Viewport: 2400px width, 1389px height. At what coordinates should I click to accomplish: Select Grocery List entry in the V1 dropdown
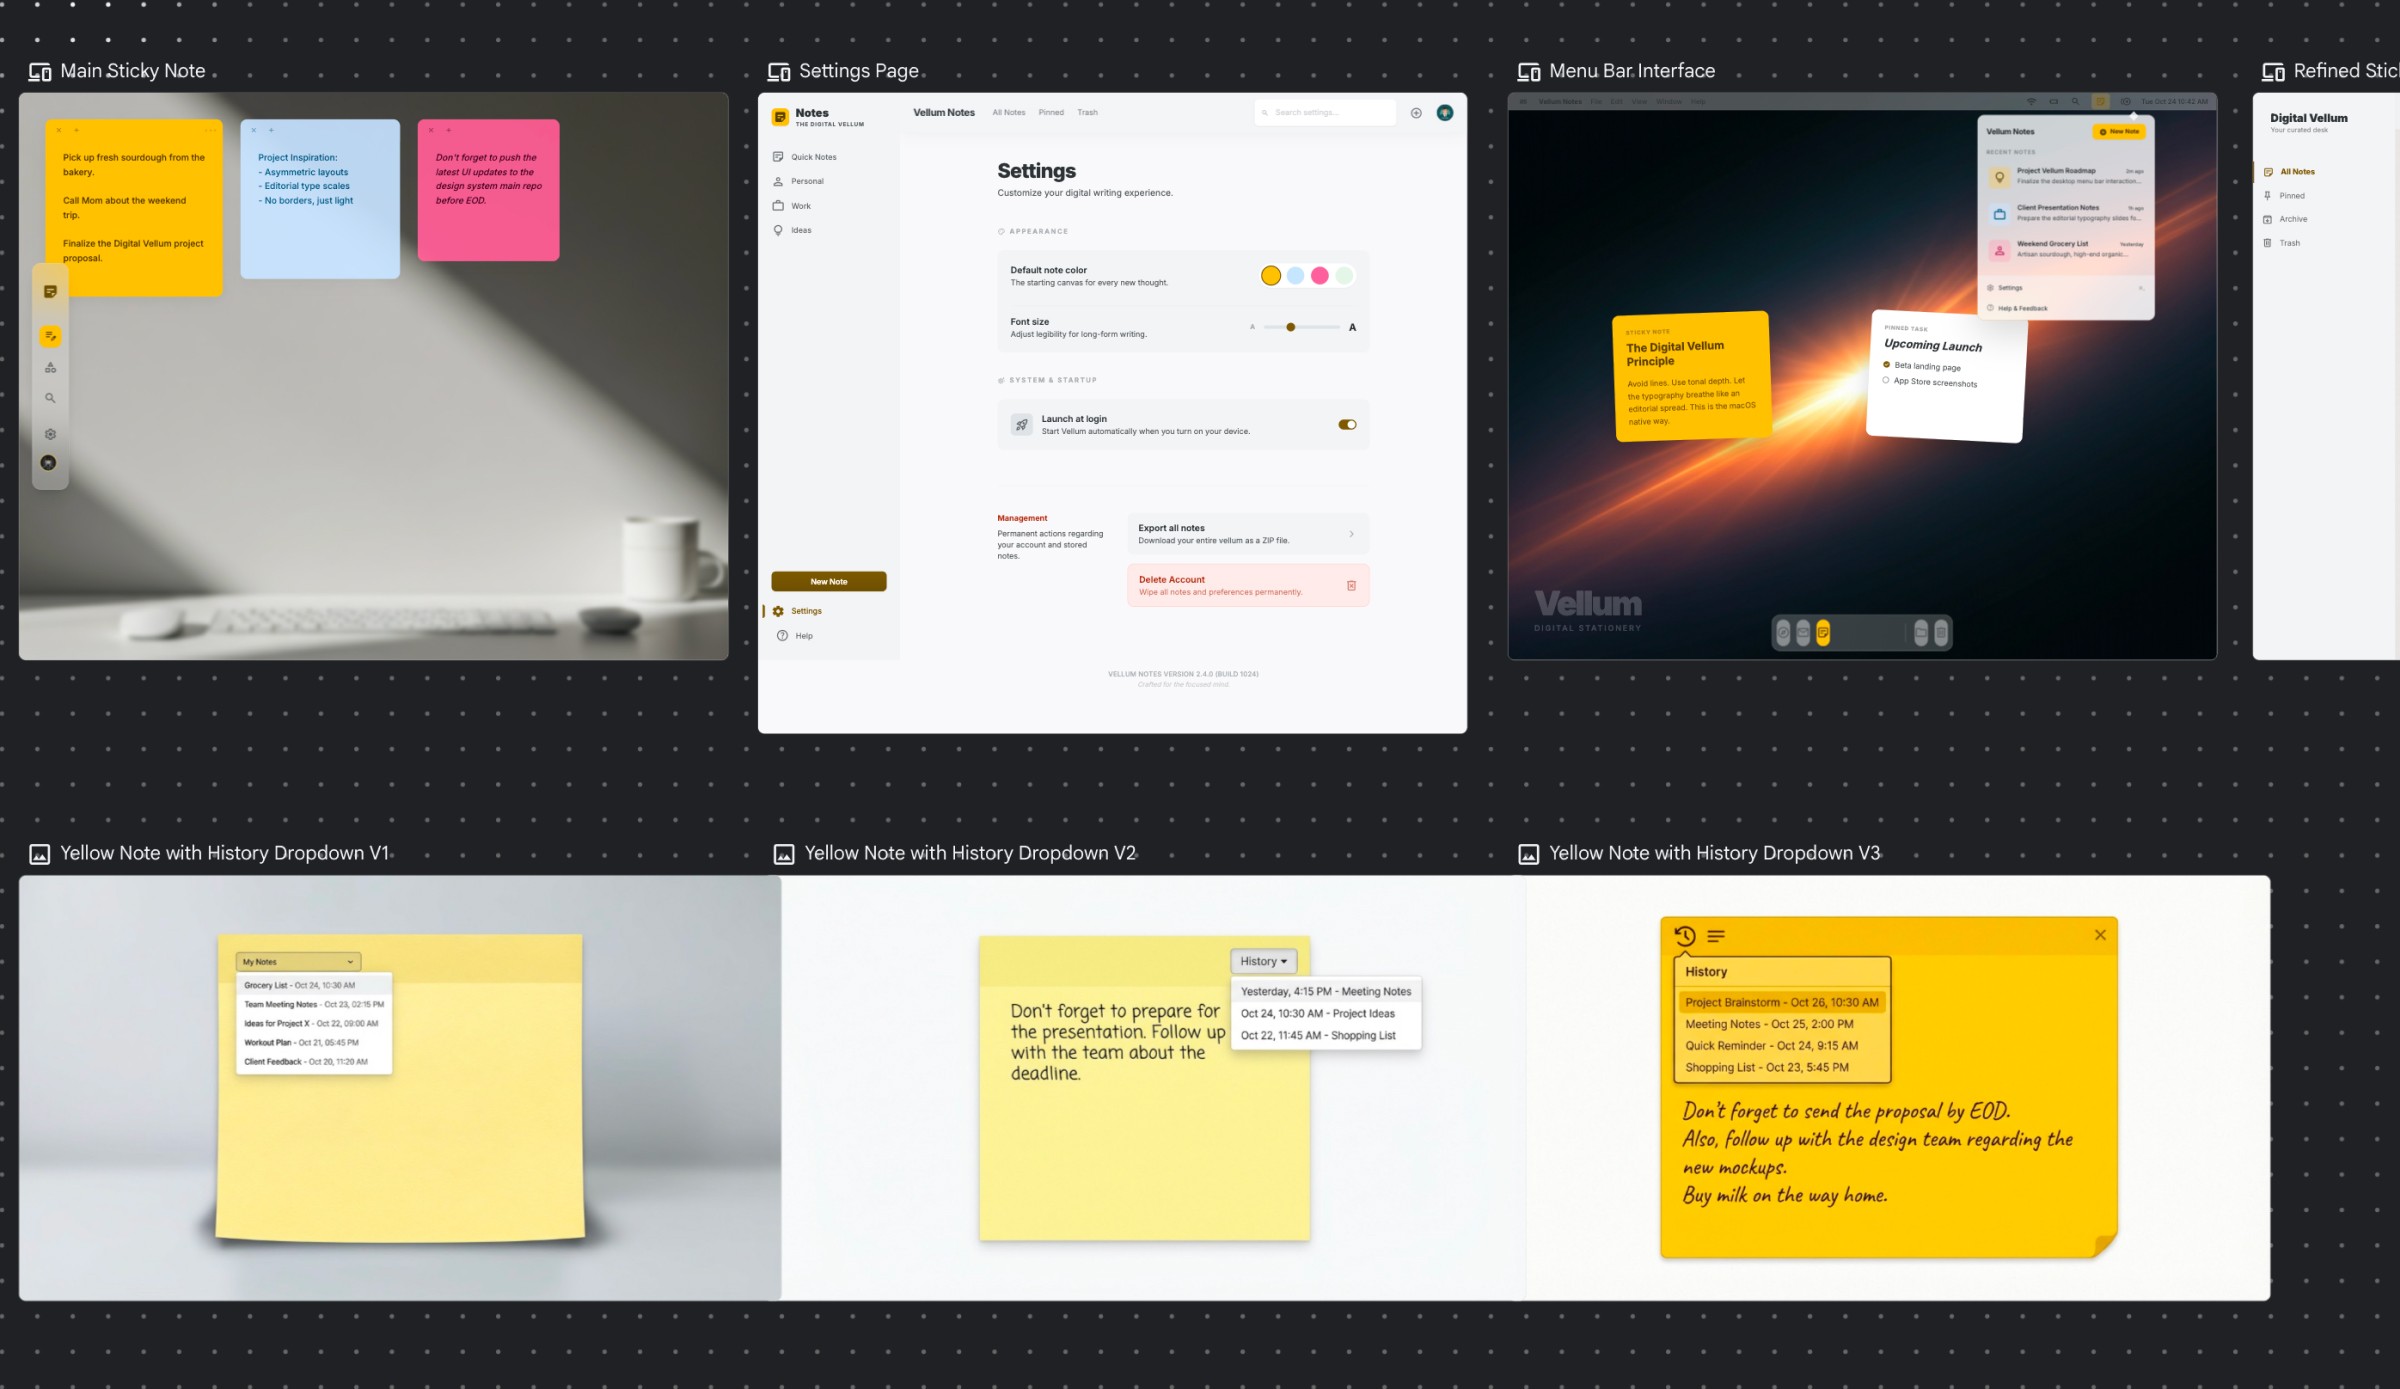coord(313,985)
